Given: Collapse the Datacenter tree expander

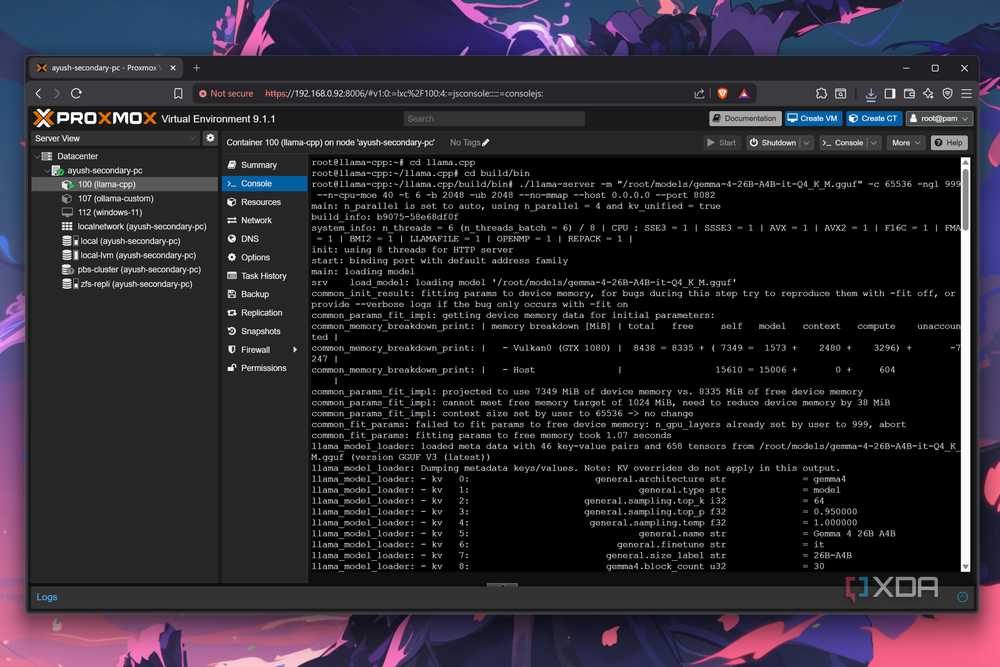Looking at the screenshot, I should pyautogui.click(x=36, y=156).
